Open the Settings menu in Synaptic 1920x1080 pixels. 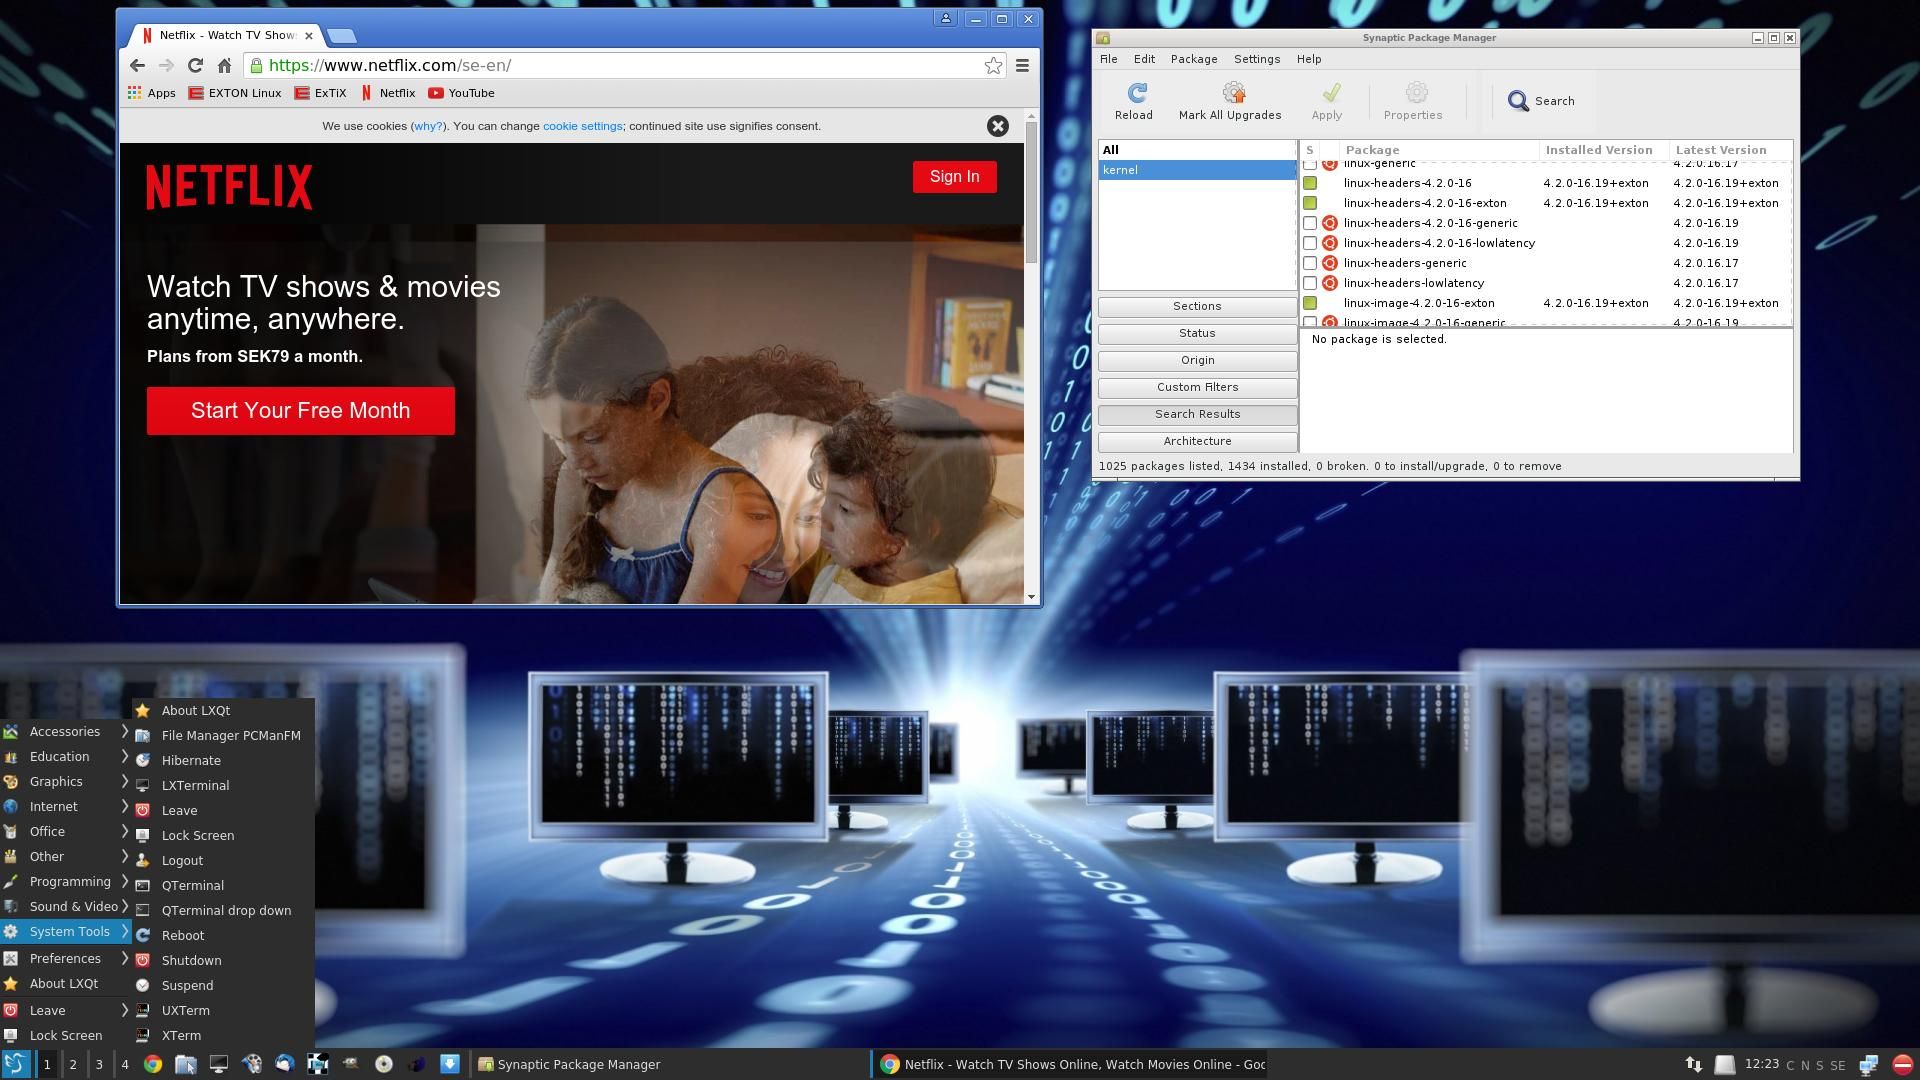pyautogui.click(x=1257, y=59)
